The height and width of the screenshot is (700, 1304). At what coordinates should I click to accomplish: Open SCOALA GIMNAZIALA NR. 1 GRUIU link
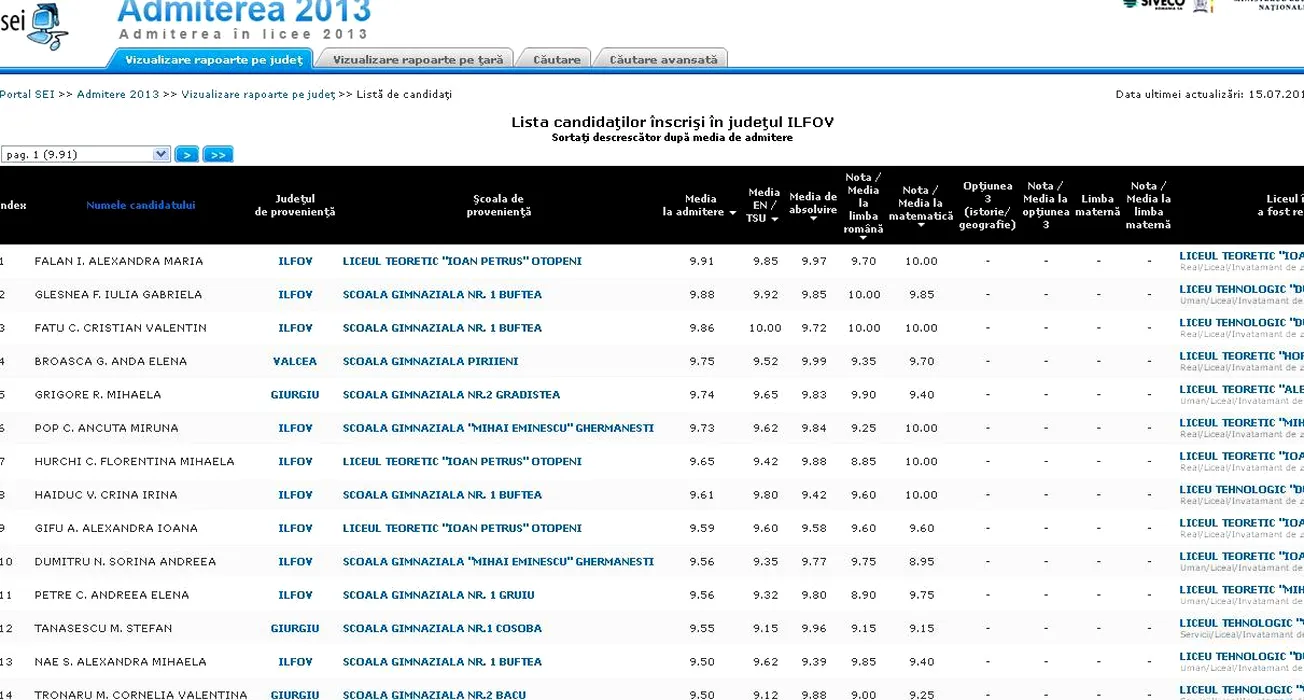click(438, 595)
